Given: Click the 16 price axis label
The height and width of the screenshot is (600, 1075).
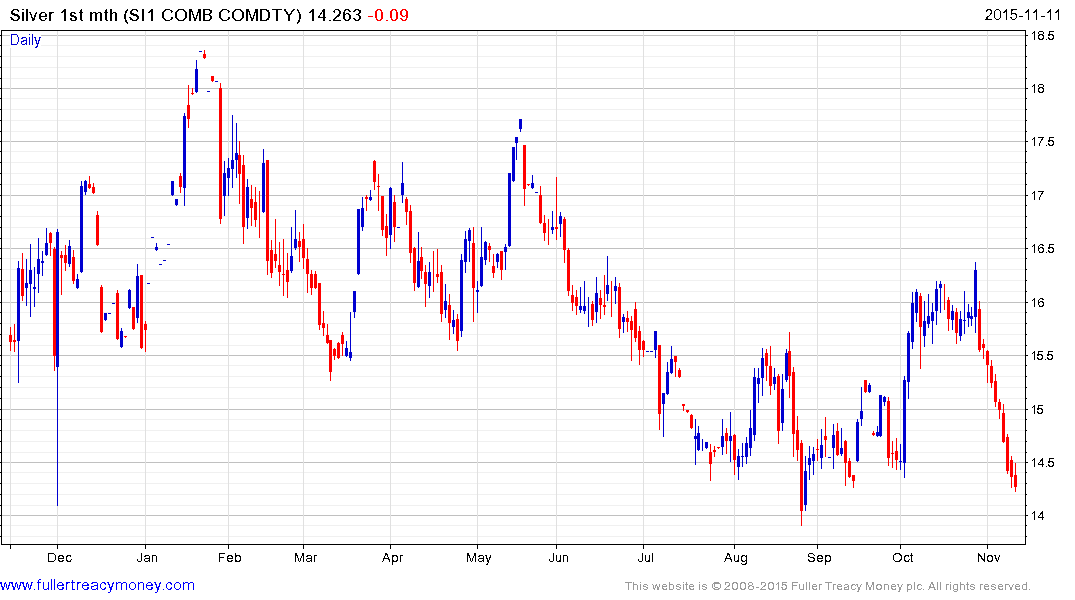Looking at the screenshot, I should point(1038,302).
